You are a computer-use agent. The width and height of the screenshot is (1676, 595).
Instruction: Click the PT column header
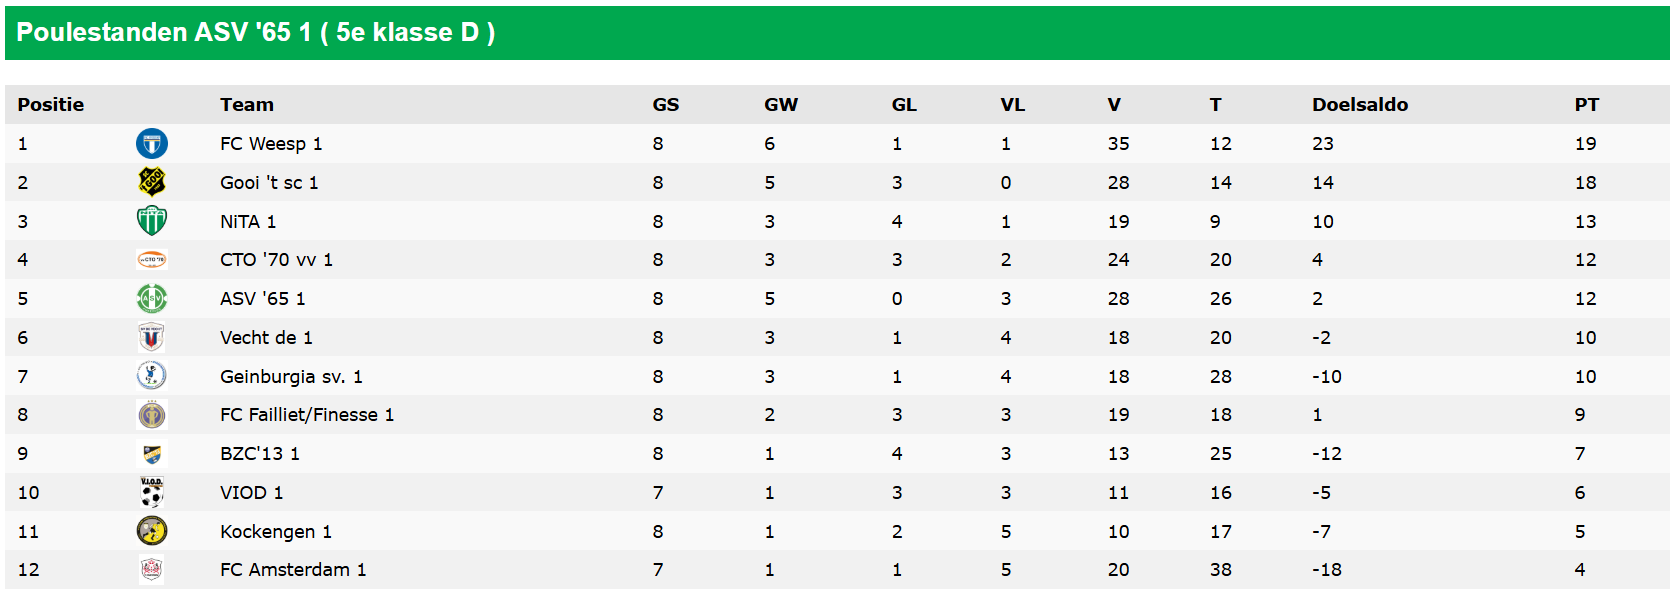coord(1586,105)
